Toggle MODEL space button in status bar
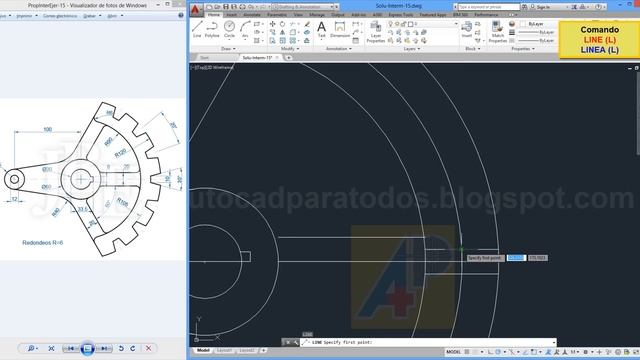This screenshot has width=640, height=360. click(x=453, y=352)
